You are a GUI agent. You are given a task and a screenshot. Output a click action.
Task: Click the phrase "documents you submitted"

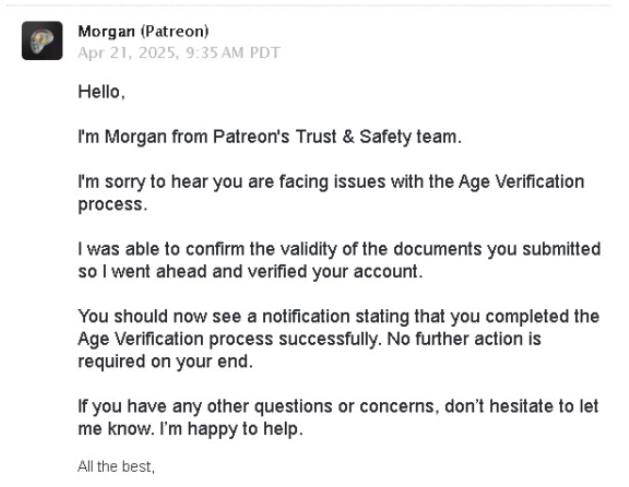[x=497, y=249]
